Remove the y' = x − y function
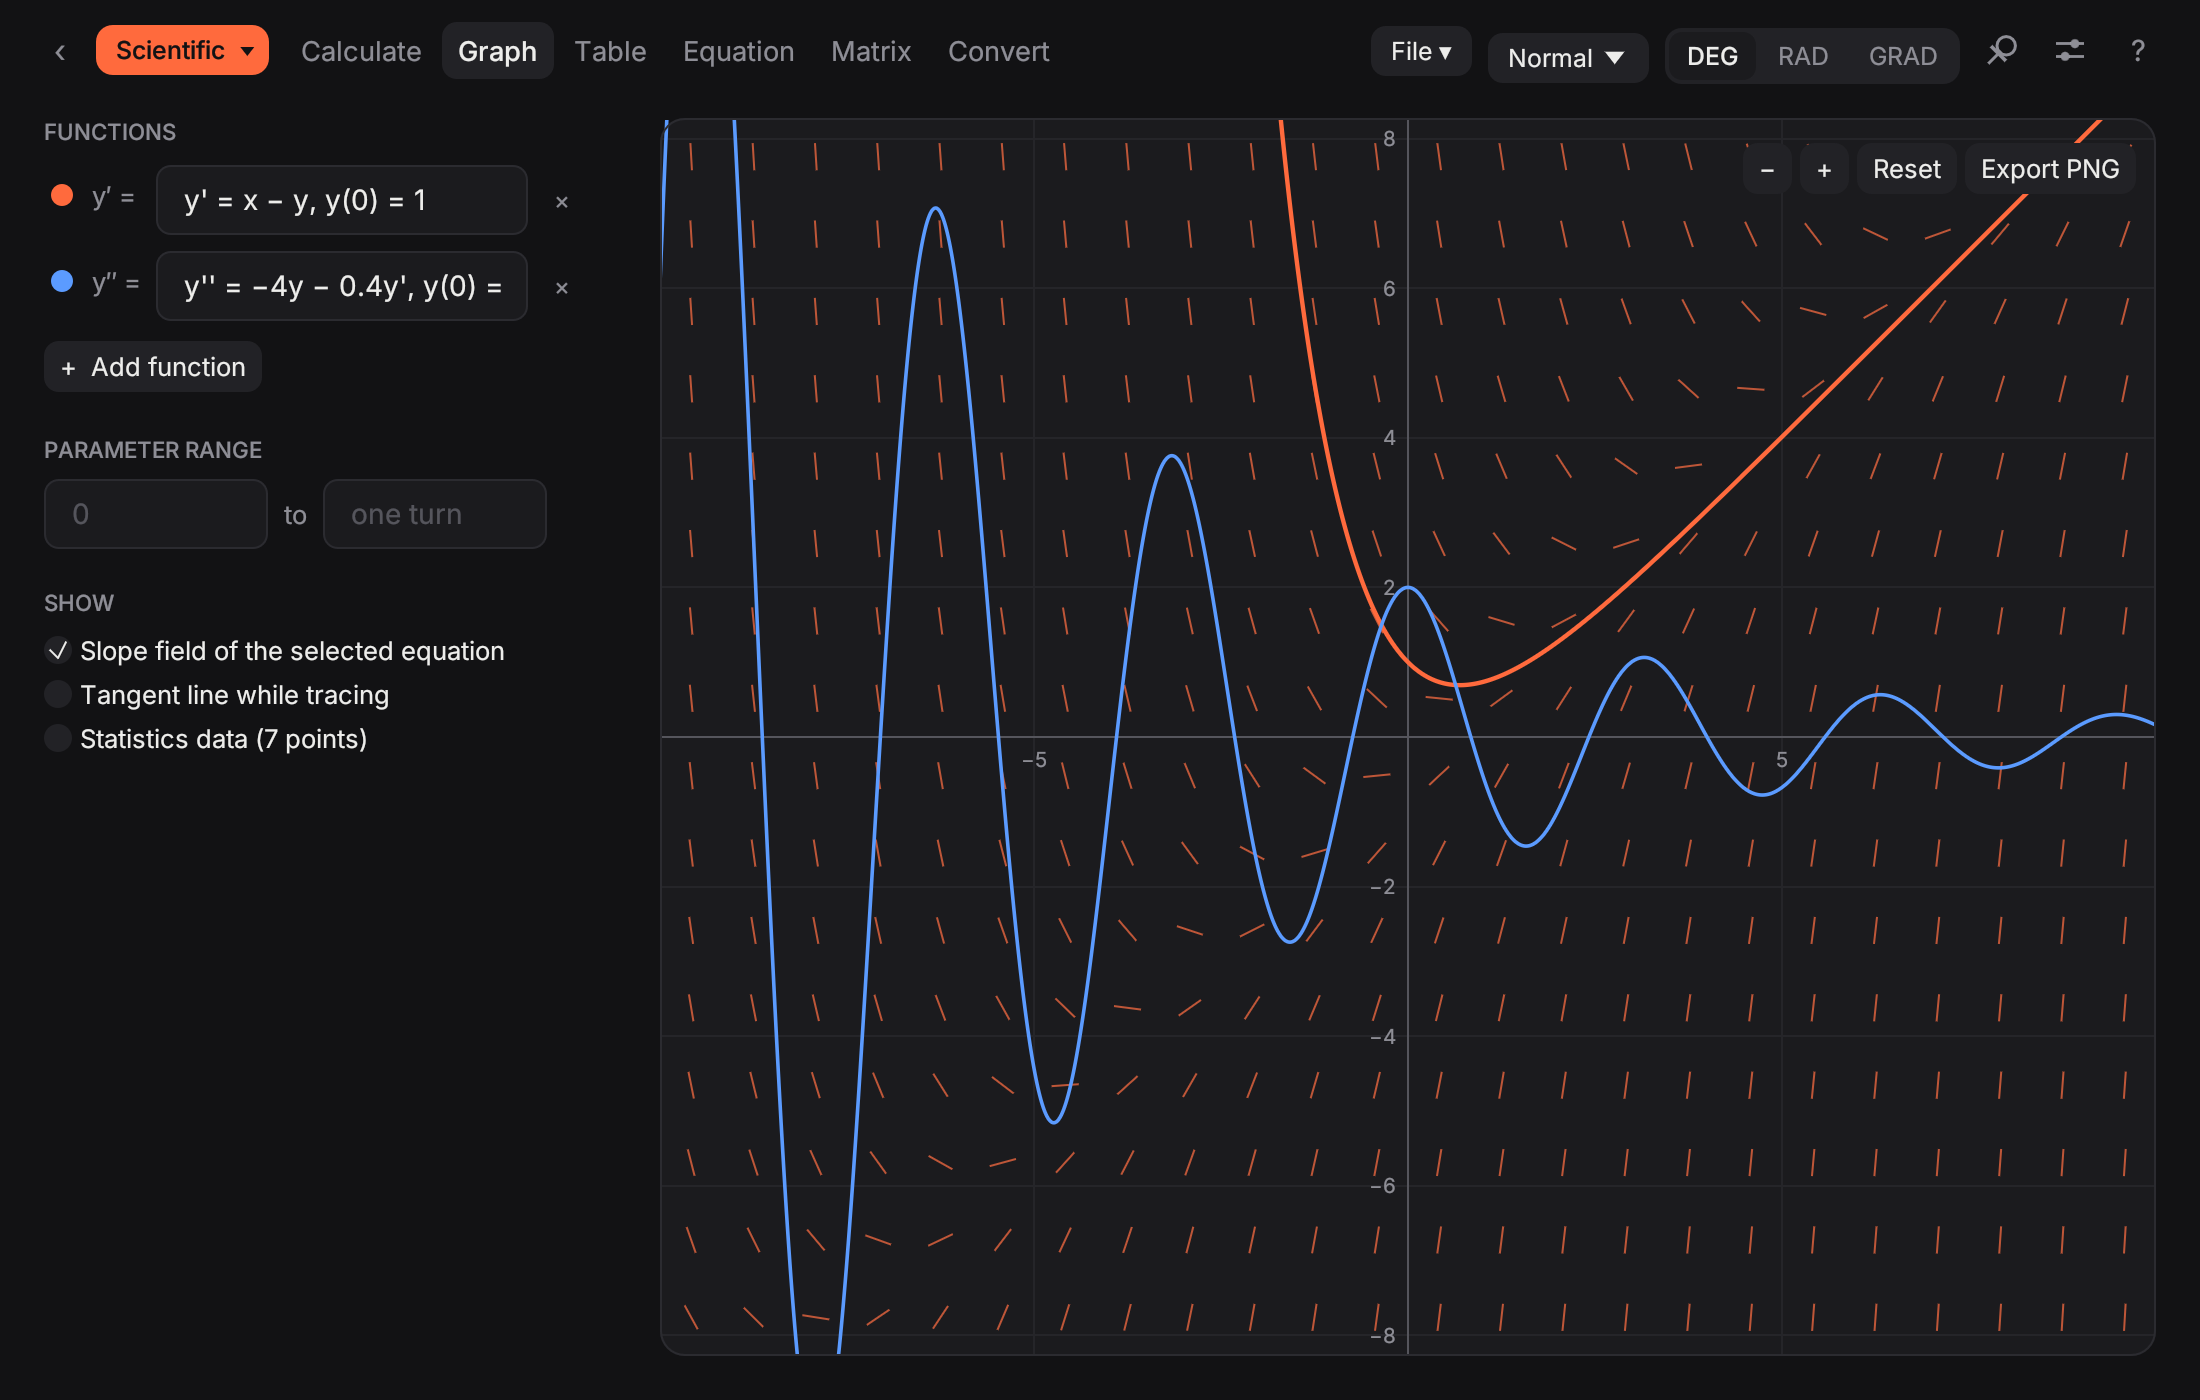Viewport: 2200px width, 1400px height. [x=562, y=202]
